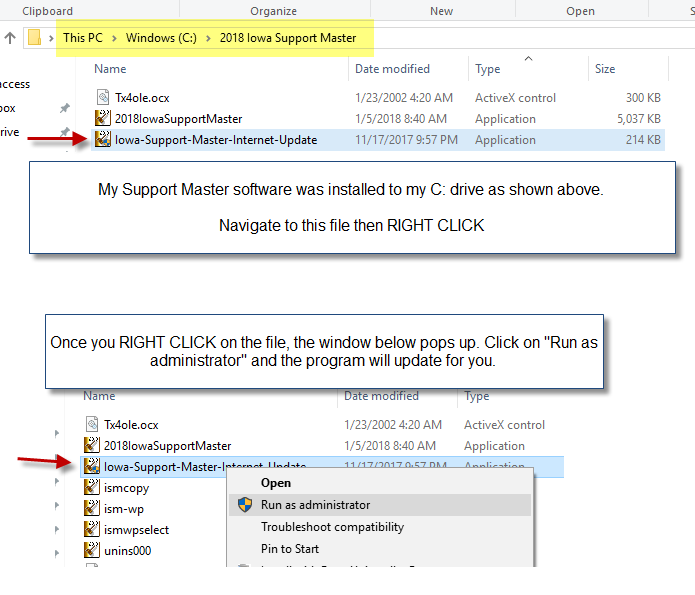
Task: Click the 1/5/2018 8:40 AM date in upper list
Action: 401,119
